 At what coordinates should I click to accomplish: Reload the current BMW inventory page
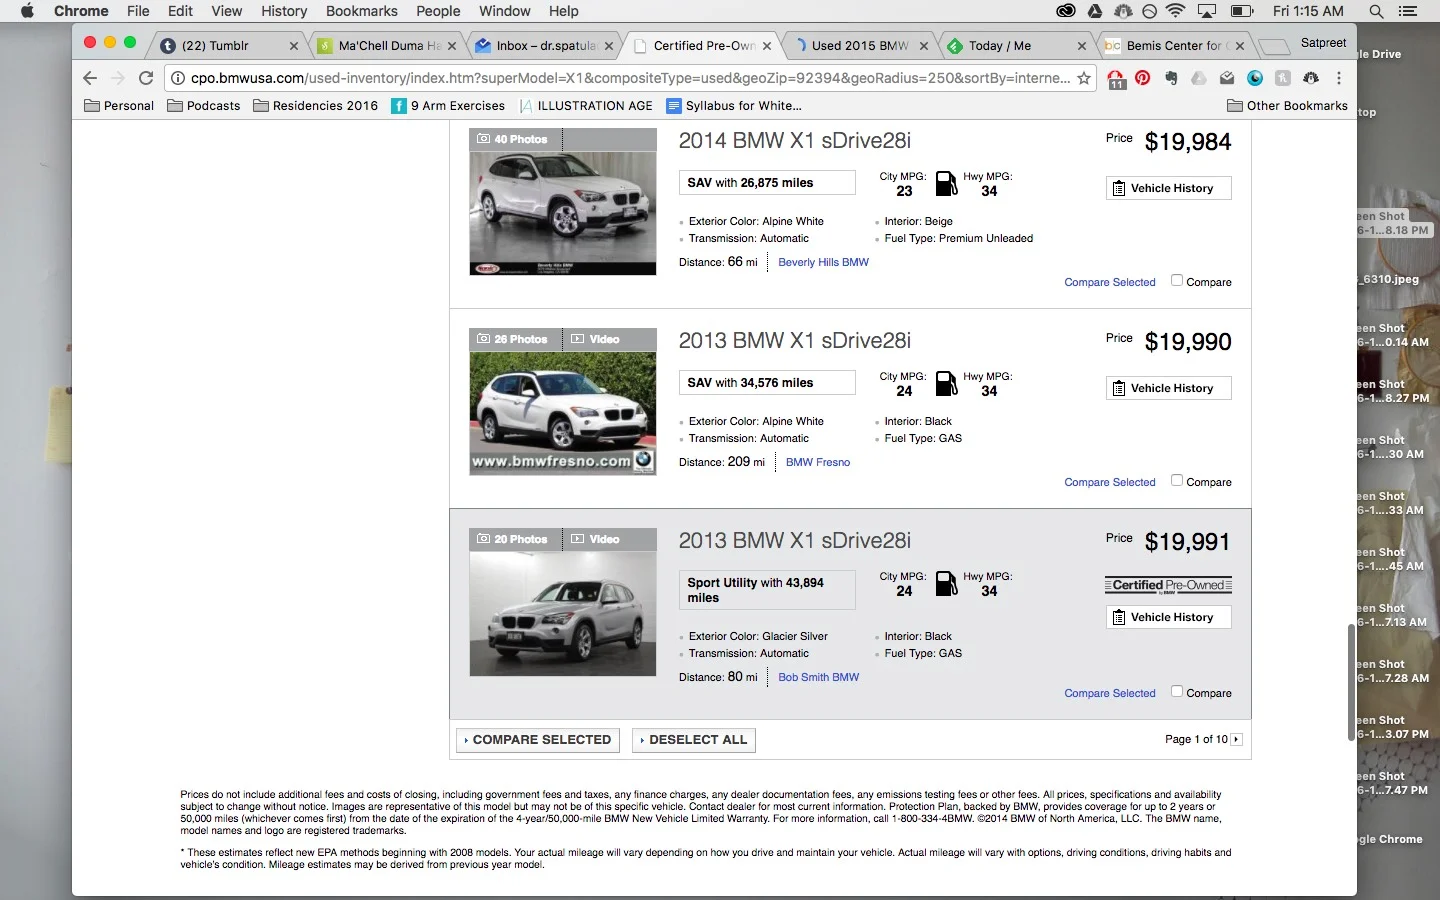coord(146,78)
